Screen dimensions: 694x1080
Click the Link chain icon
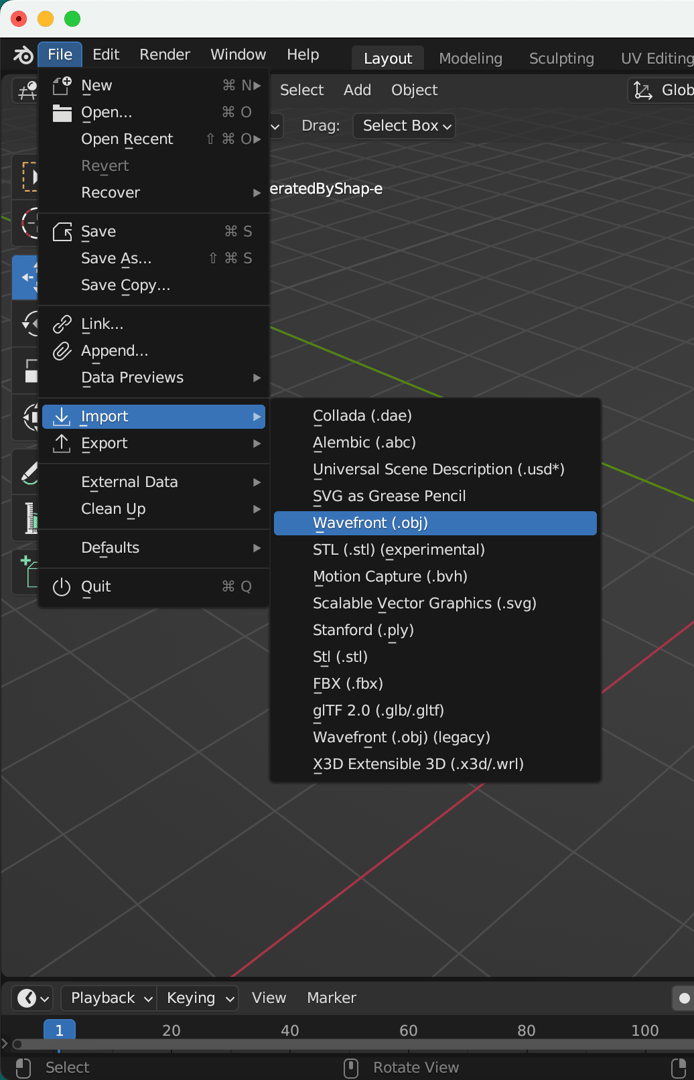[62, 324]
